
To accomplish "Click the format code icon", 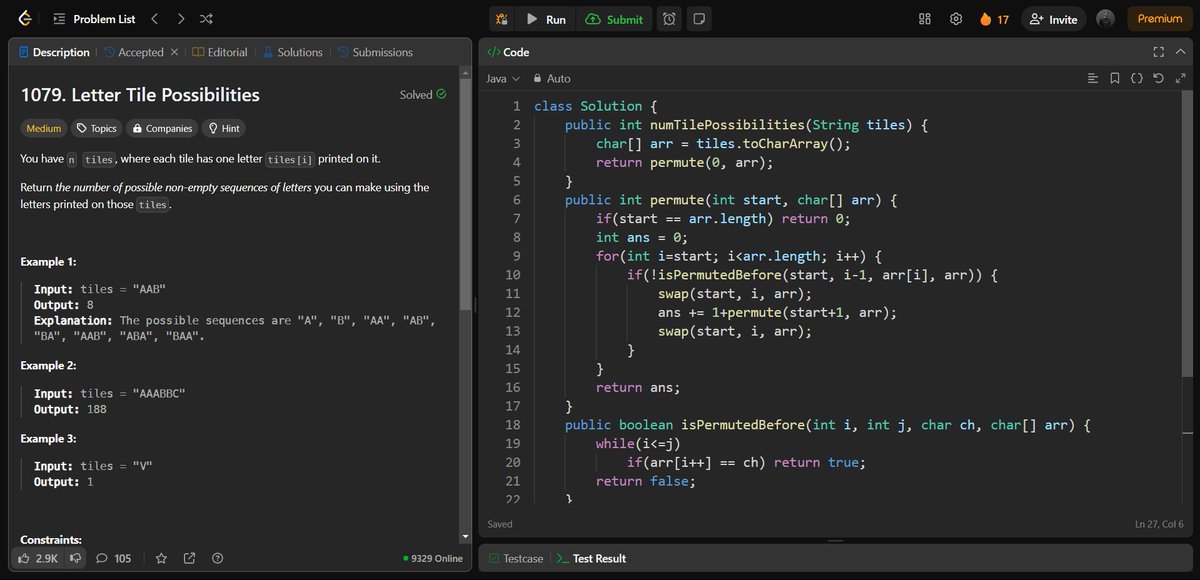I will 1093,78.
